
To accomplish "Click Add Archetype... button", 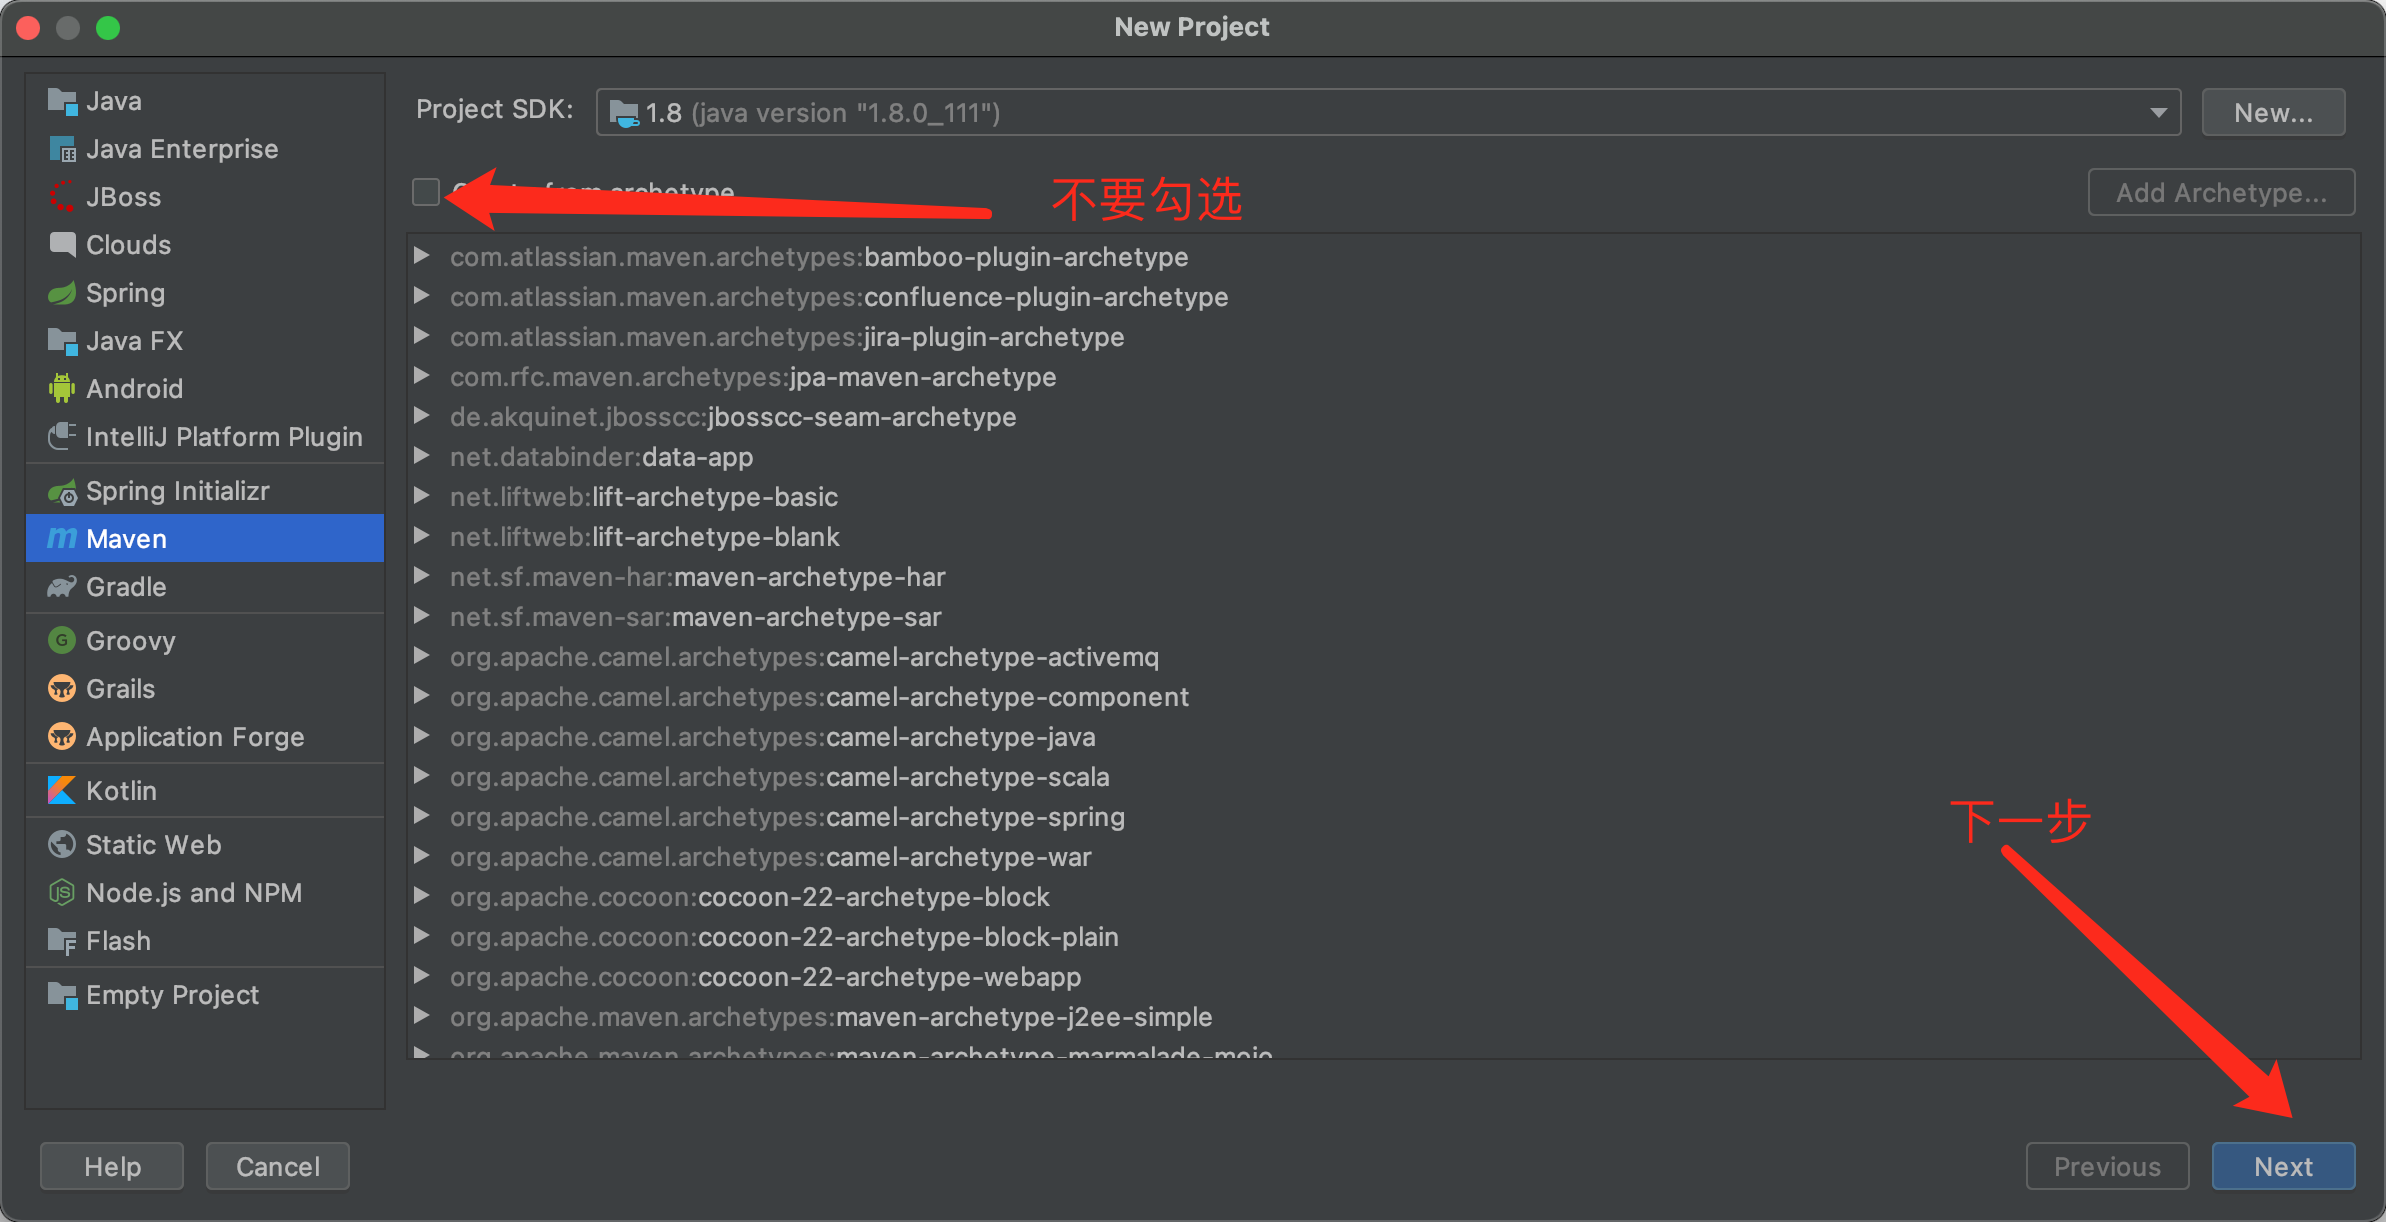I will pos(2221,192).
